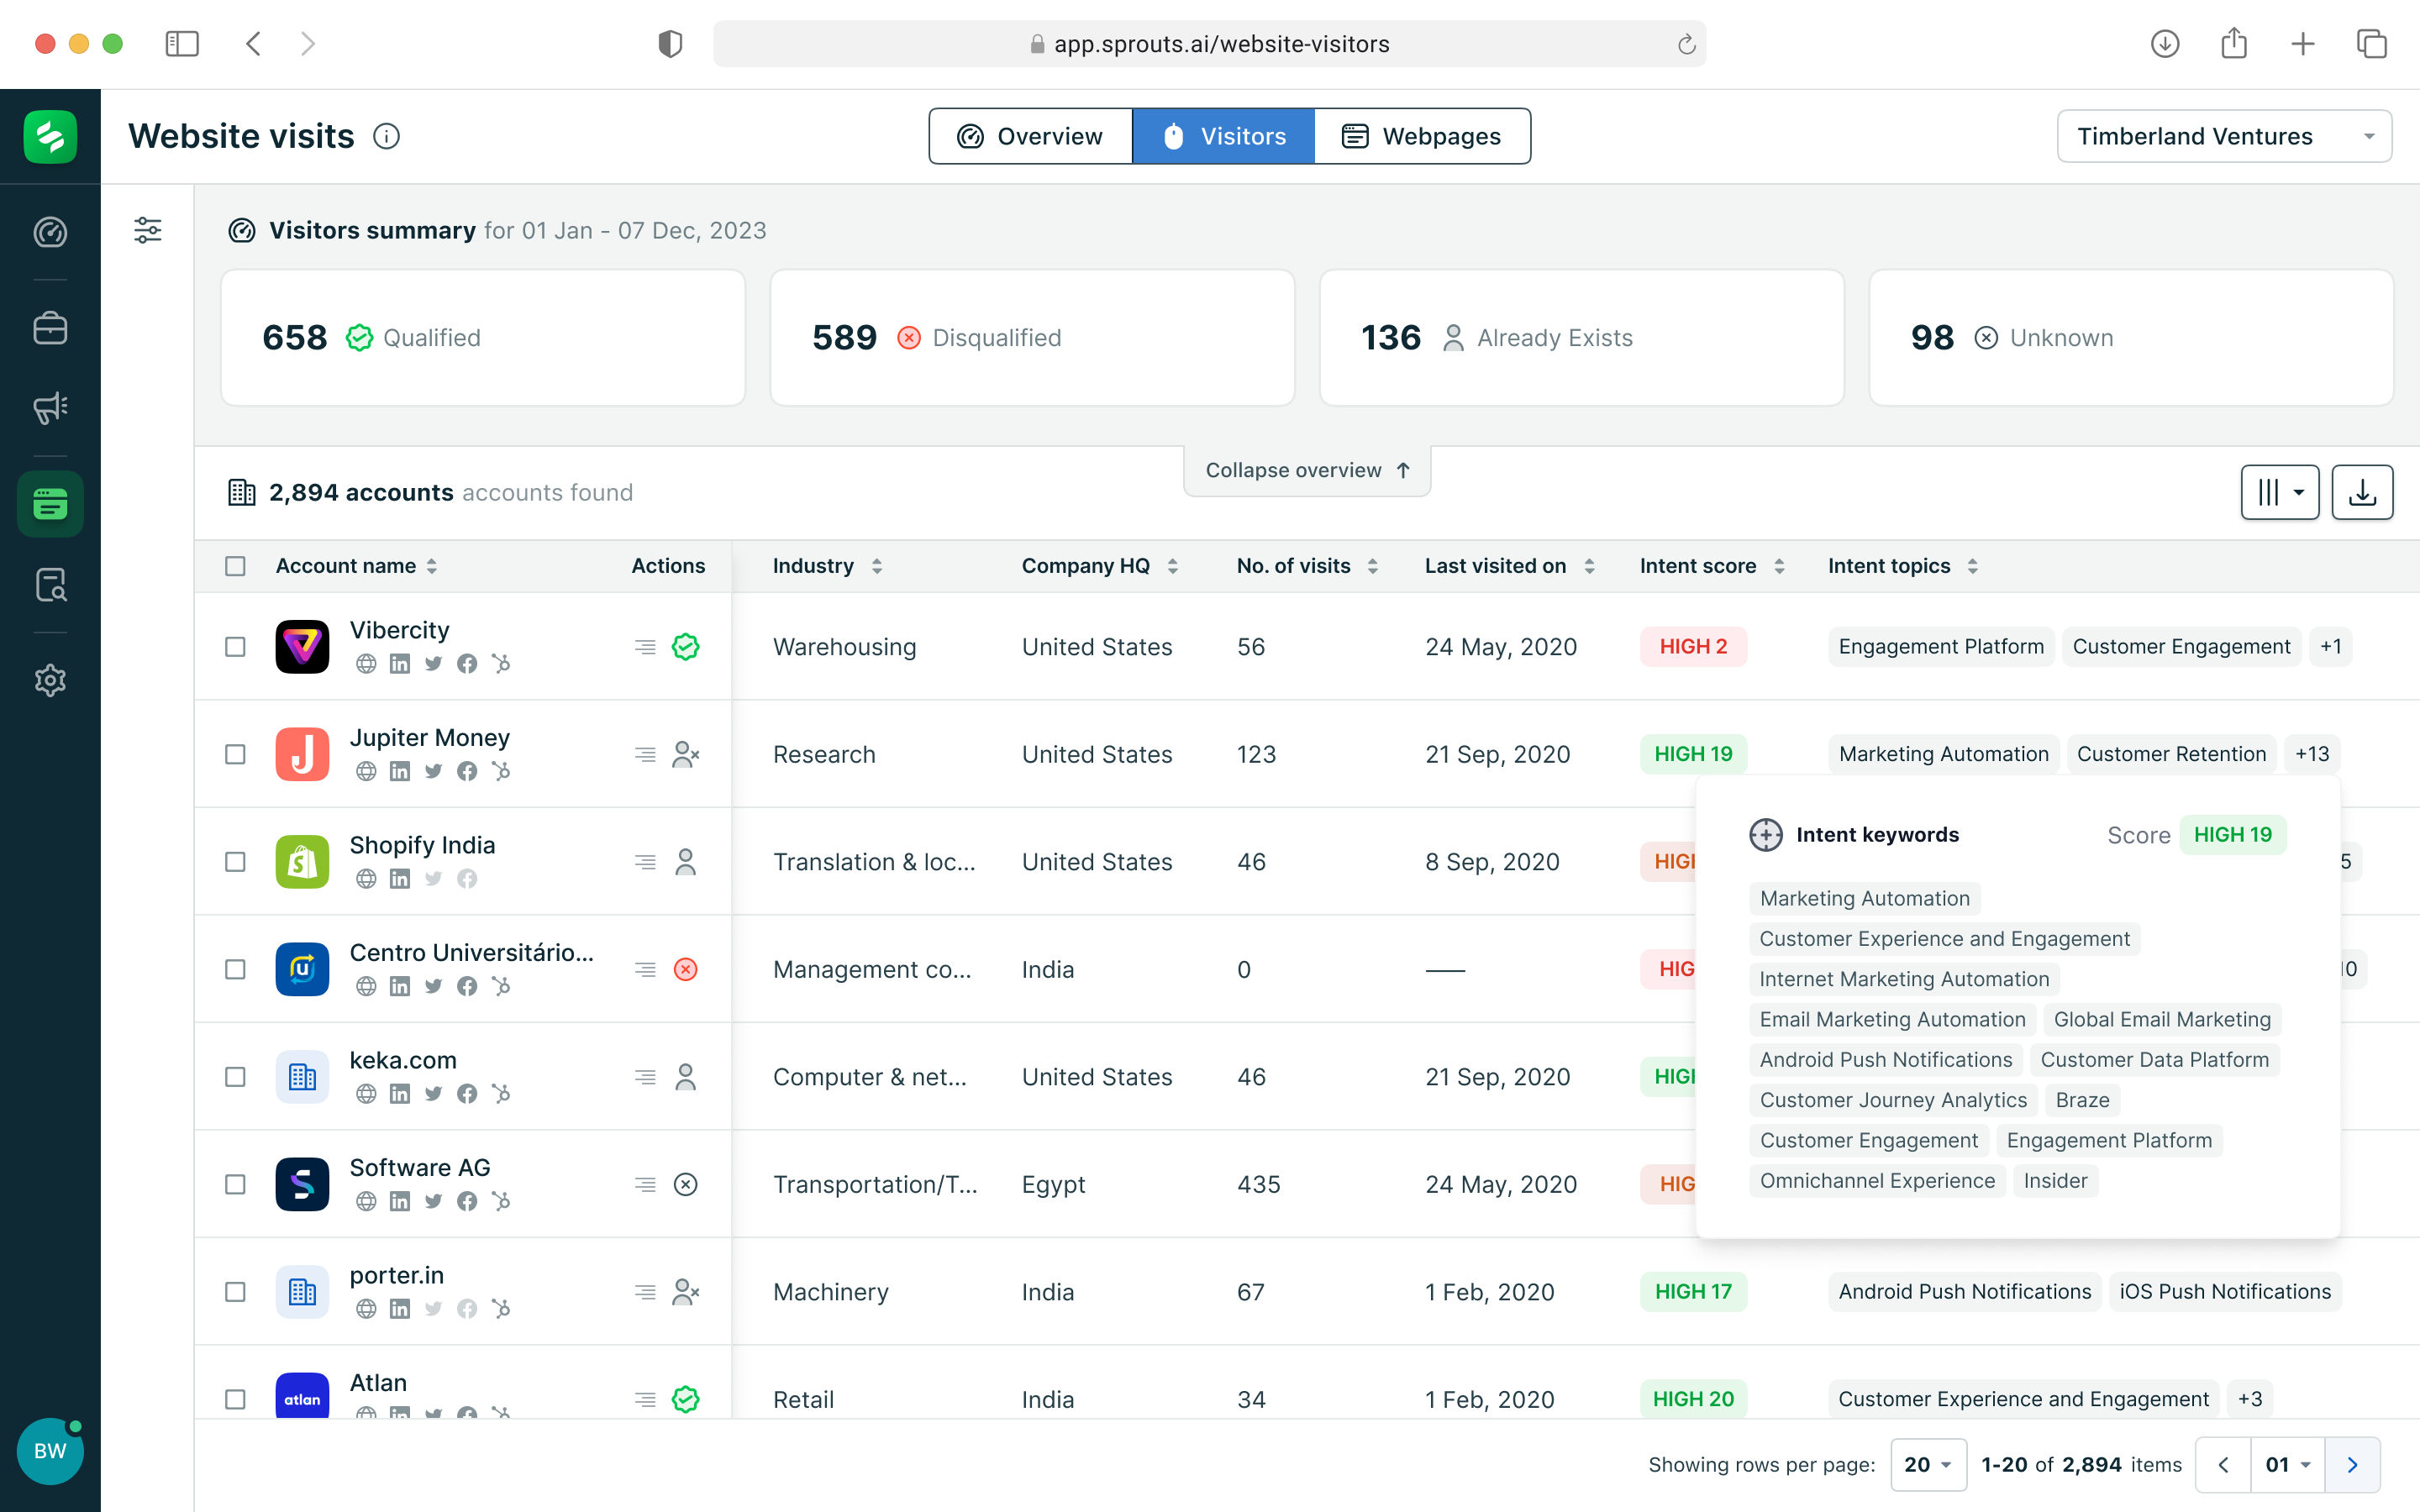
Task: Toggle checkbox for Vibercity account row
Action: (x=235, y=646)
